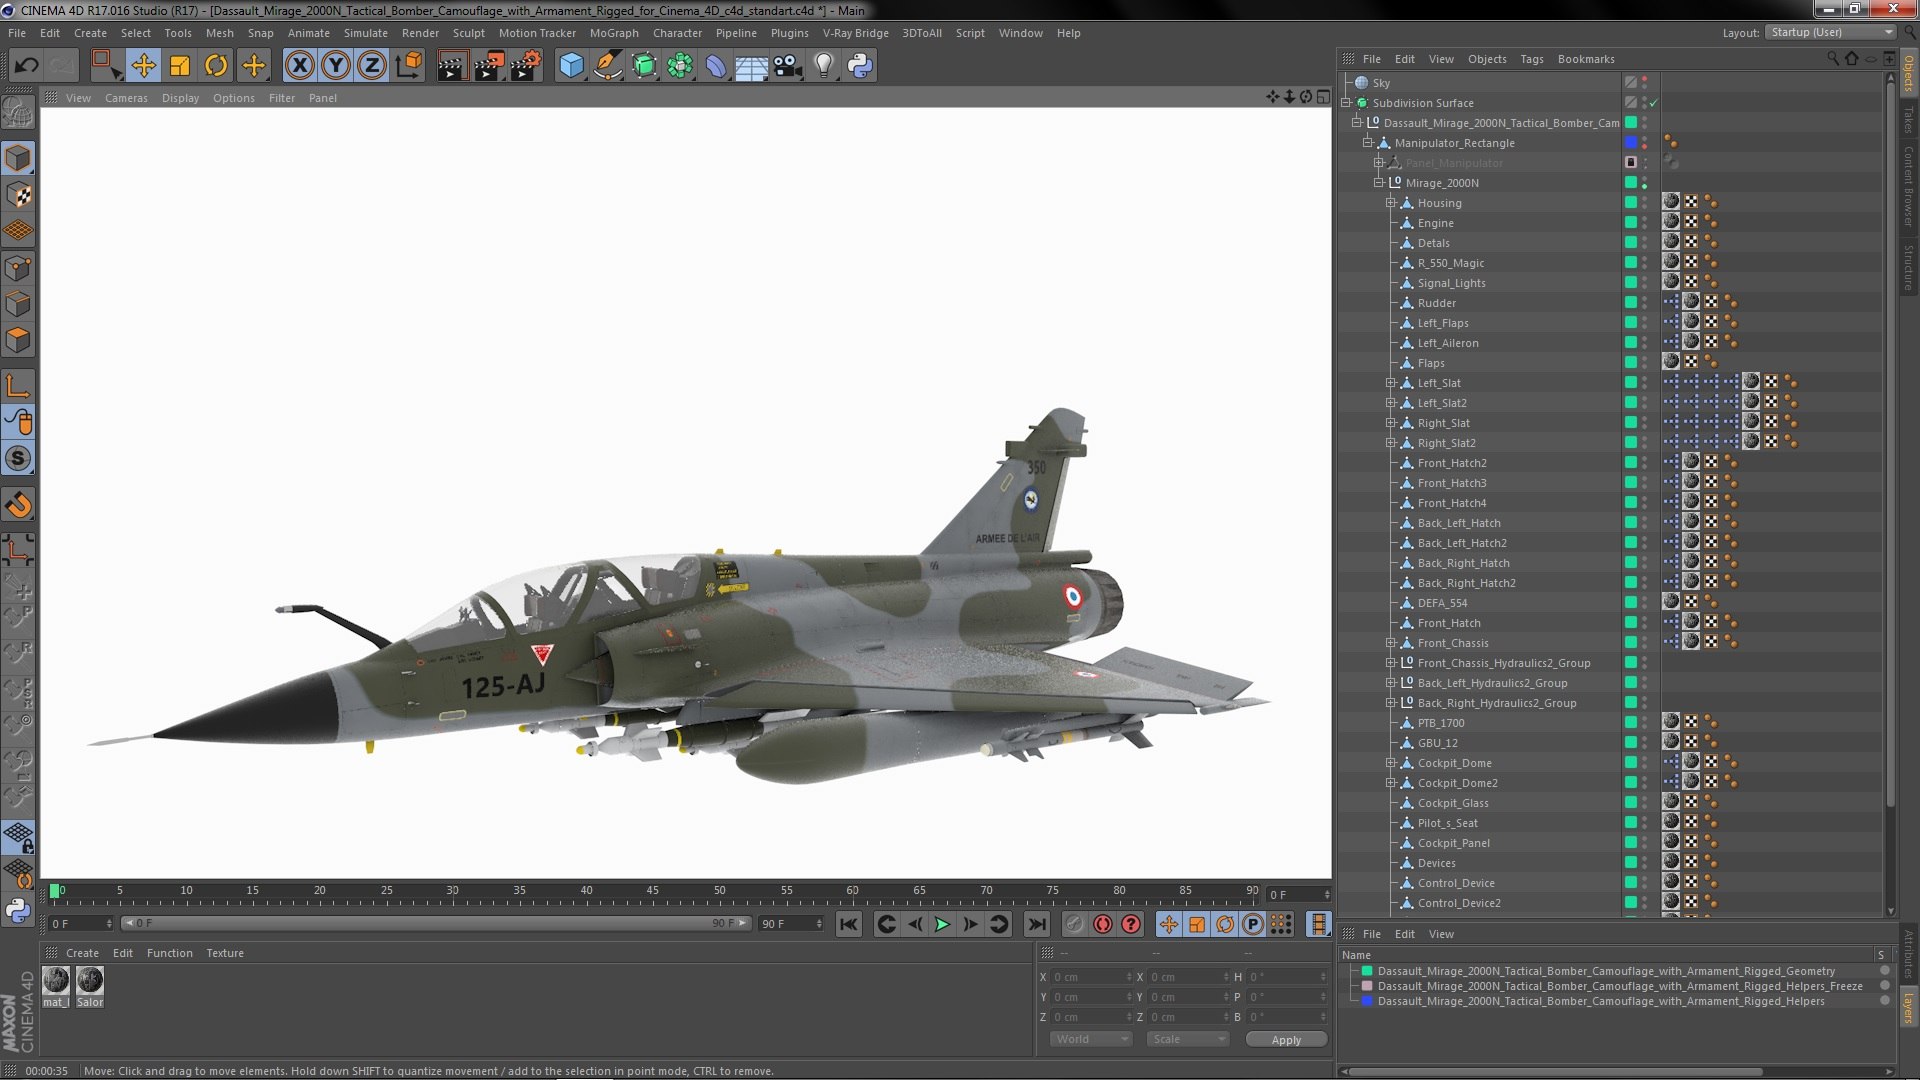Open viewport Cameras menu
This screenshot has height=1080, width=1920.
click(126, 98)
